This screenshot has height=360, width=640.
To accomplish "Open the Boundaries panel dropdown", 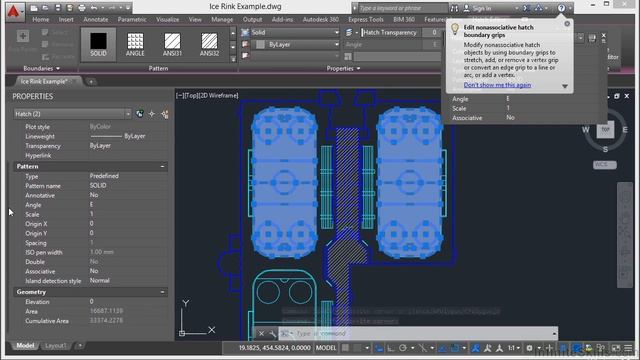I will (42, 68).
